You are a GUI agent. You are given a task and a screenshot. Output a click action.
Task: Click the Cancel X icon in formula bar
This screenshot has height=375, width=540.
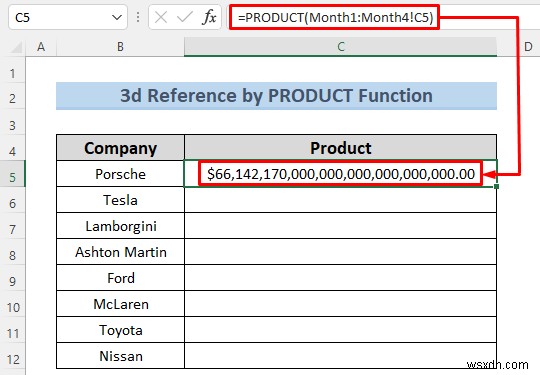click(161, 17)
